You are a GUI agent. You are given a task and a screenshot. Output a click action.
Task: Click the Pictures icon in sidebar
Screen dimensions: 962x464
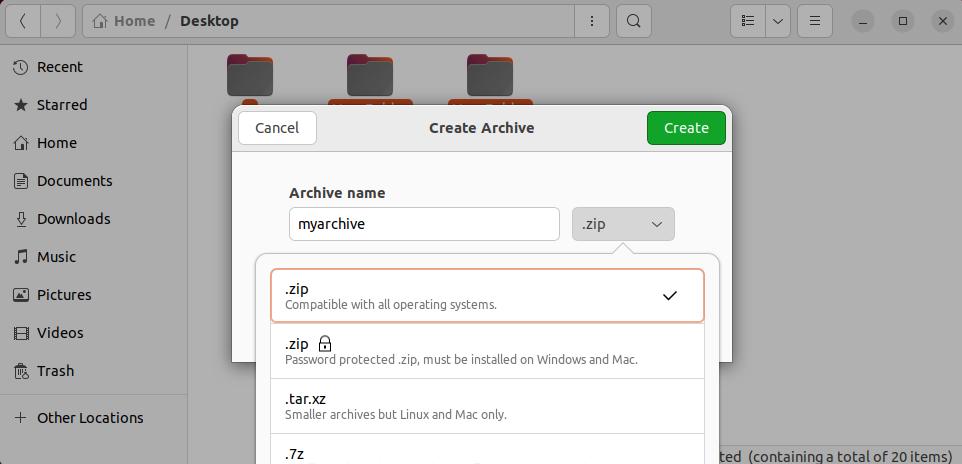(x=21, y=295)
